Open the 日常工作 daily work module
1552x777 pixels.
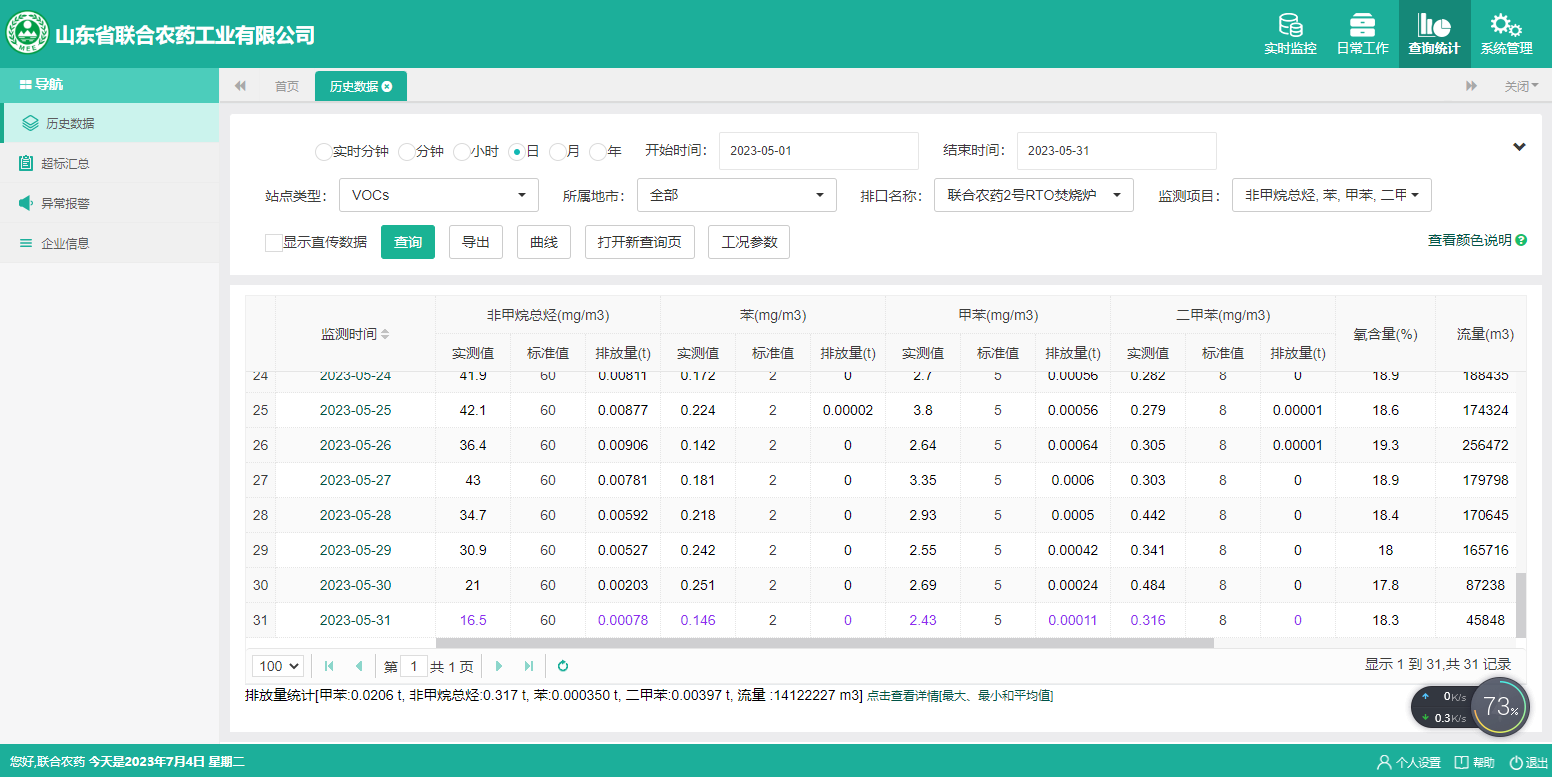click(1362, 34)
